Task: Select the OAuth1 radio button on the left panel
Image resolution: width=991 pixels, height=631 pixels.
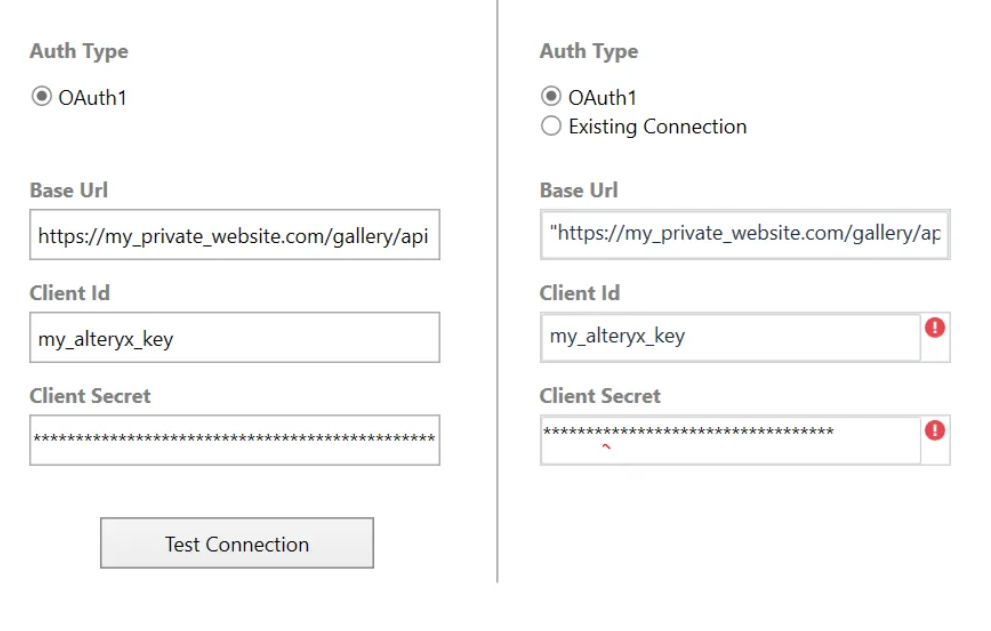Action: pos(40,97)
